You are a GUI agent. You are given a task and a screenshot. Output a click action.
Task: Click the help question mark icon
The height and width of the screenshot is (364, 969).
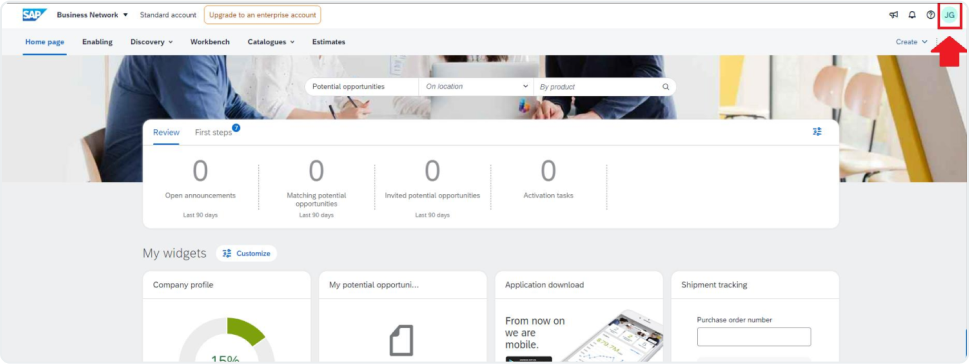coord(931,15)
